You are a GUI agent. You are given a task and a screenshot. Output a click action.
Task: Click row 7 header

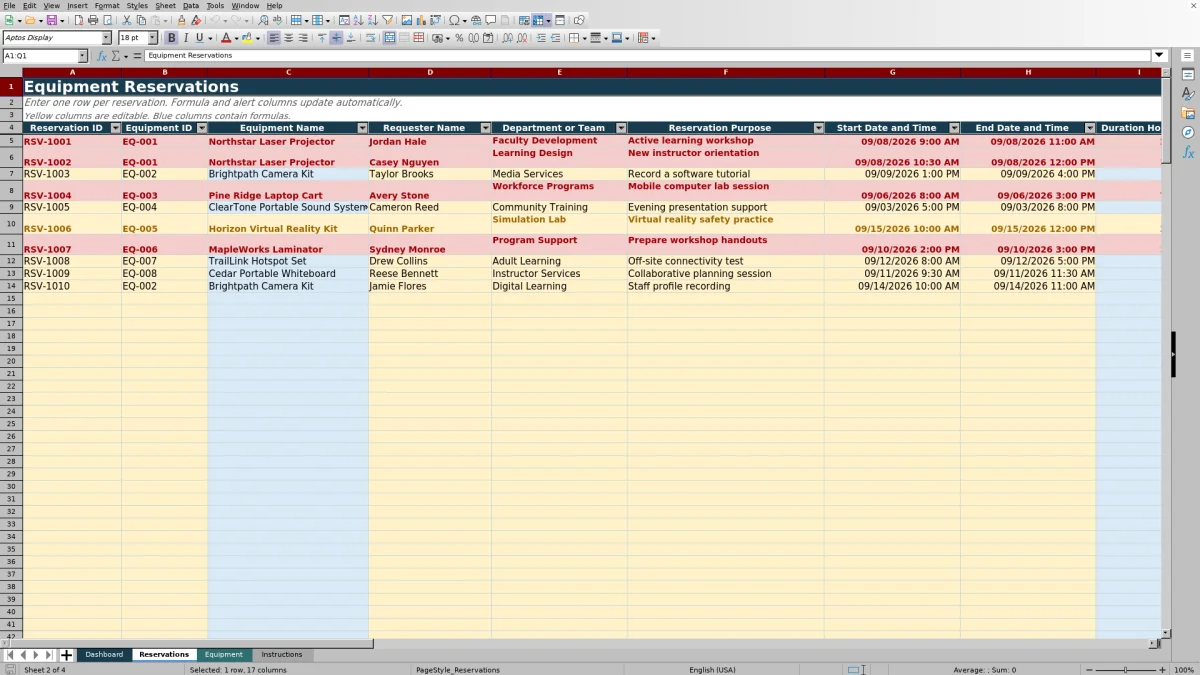pos(11,174)
